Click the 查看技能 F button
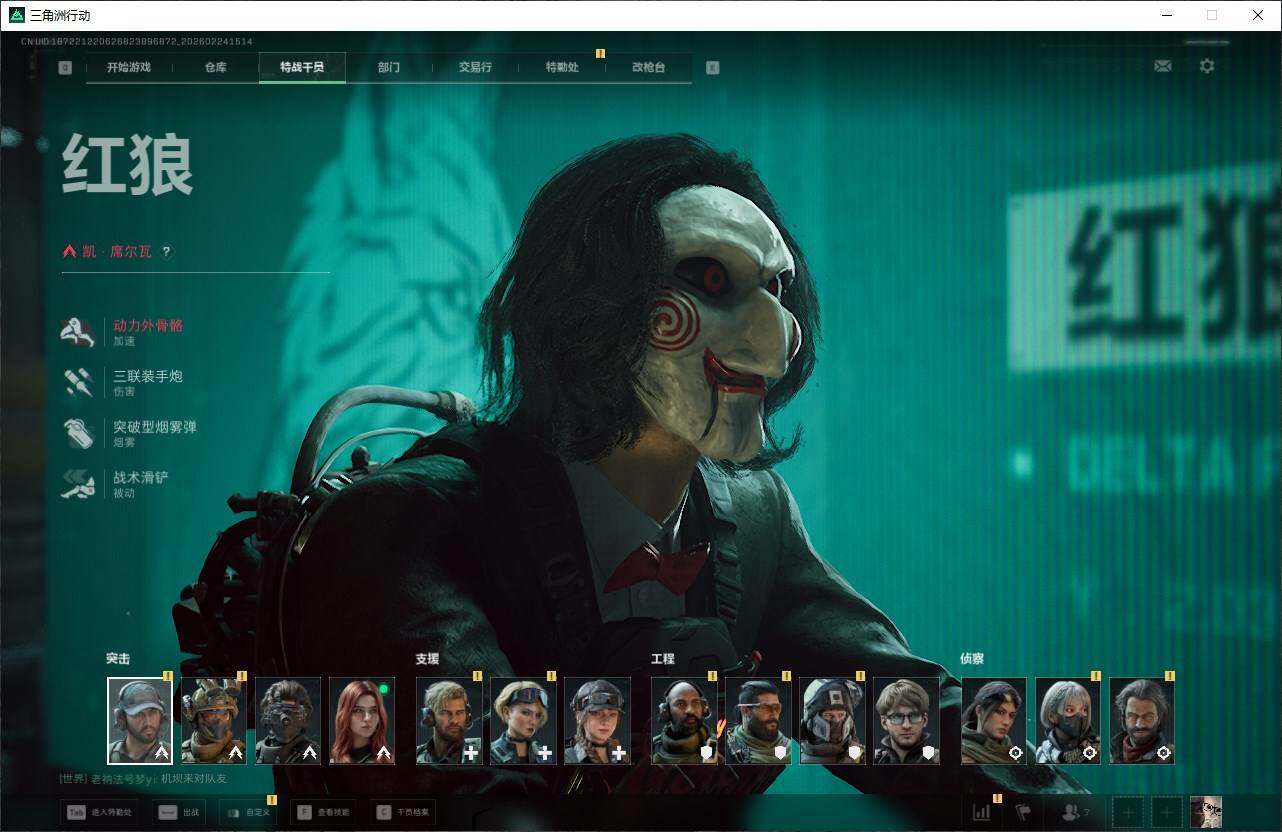Screen dimensions: 1282x832 [323, 813]
